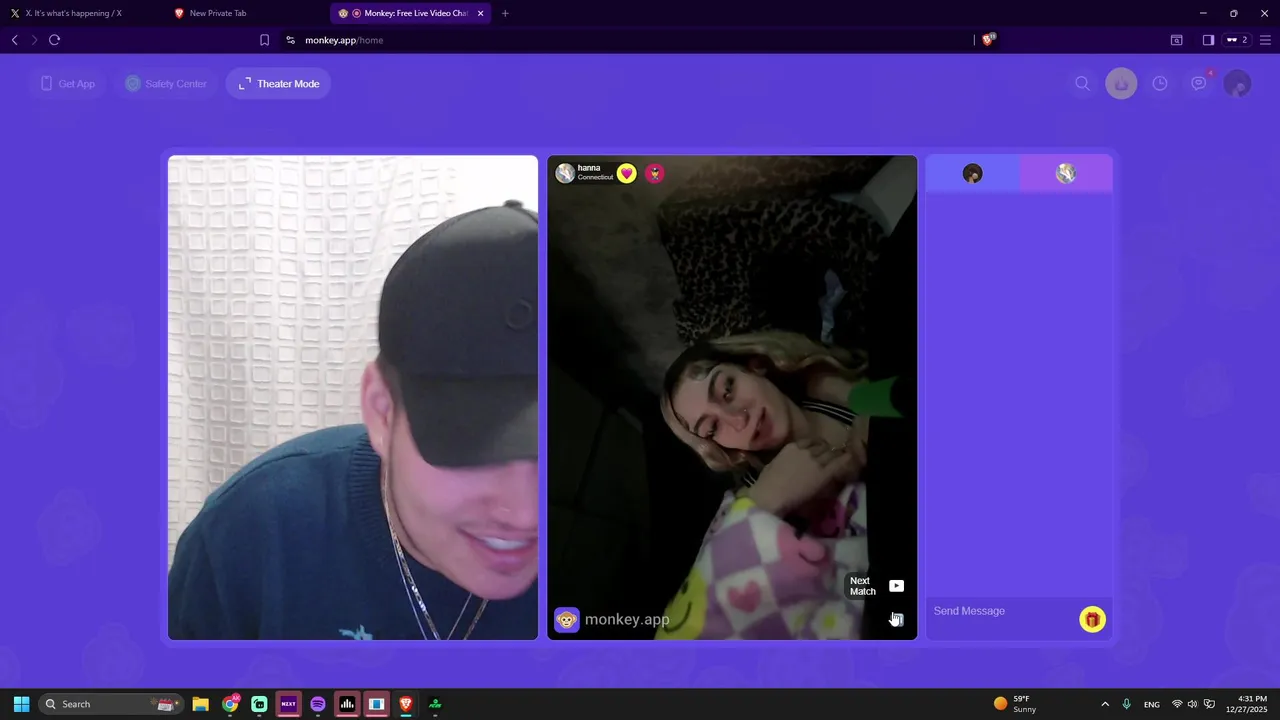Open Brave Shields icon
This screenshot has width=1280, height=720.
click(x=988, y=40)
